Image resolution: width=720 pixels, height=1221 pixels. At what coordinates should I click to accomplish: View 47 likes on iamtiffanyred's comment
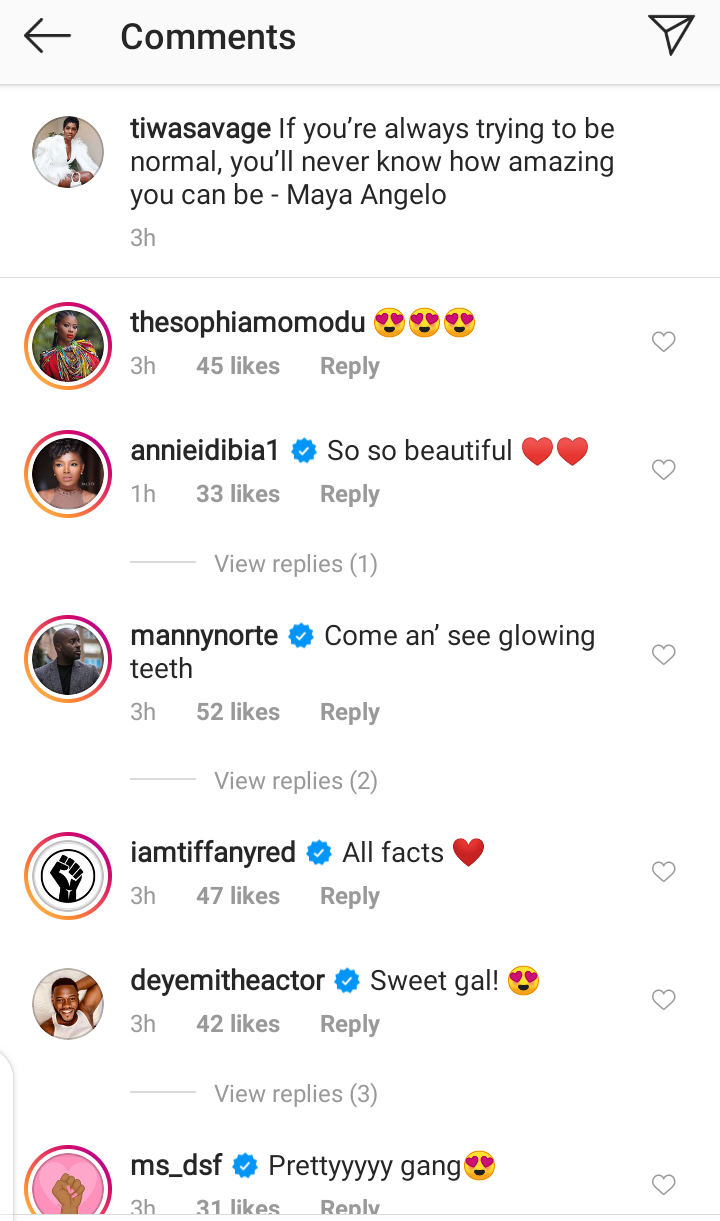(238, 897)
